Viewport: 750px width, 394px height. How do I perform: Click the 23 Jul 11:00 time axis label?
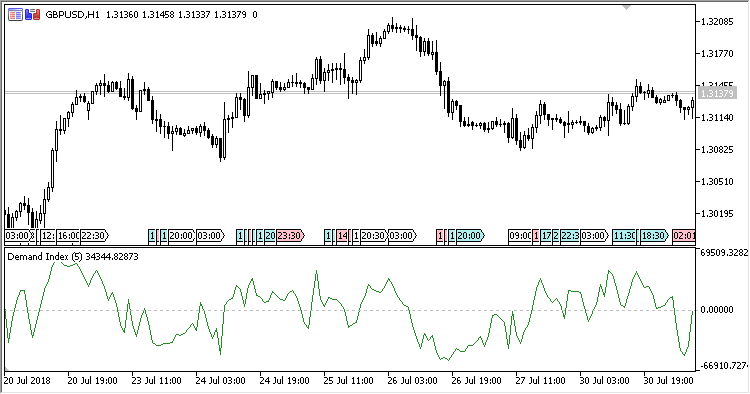pos(156,381)
